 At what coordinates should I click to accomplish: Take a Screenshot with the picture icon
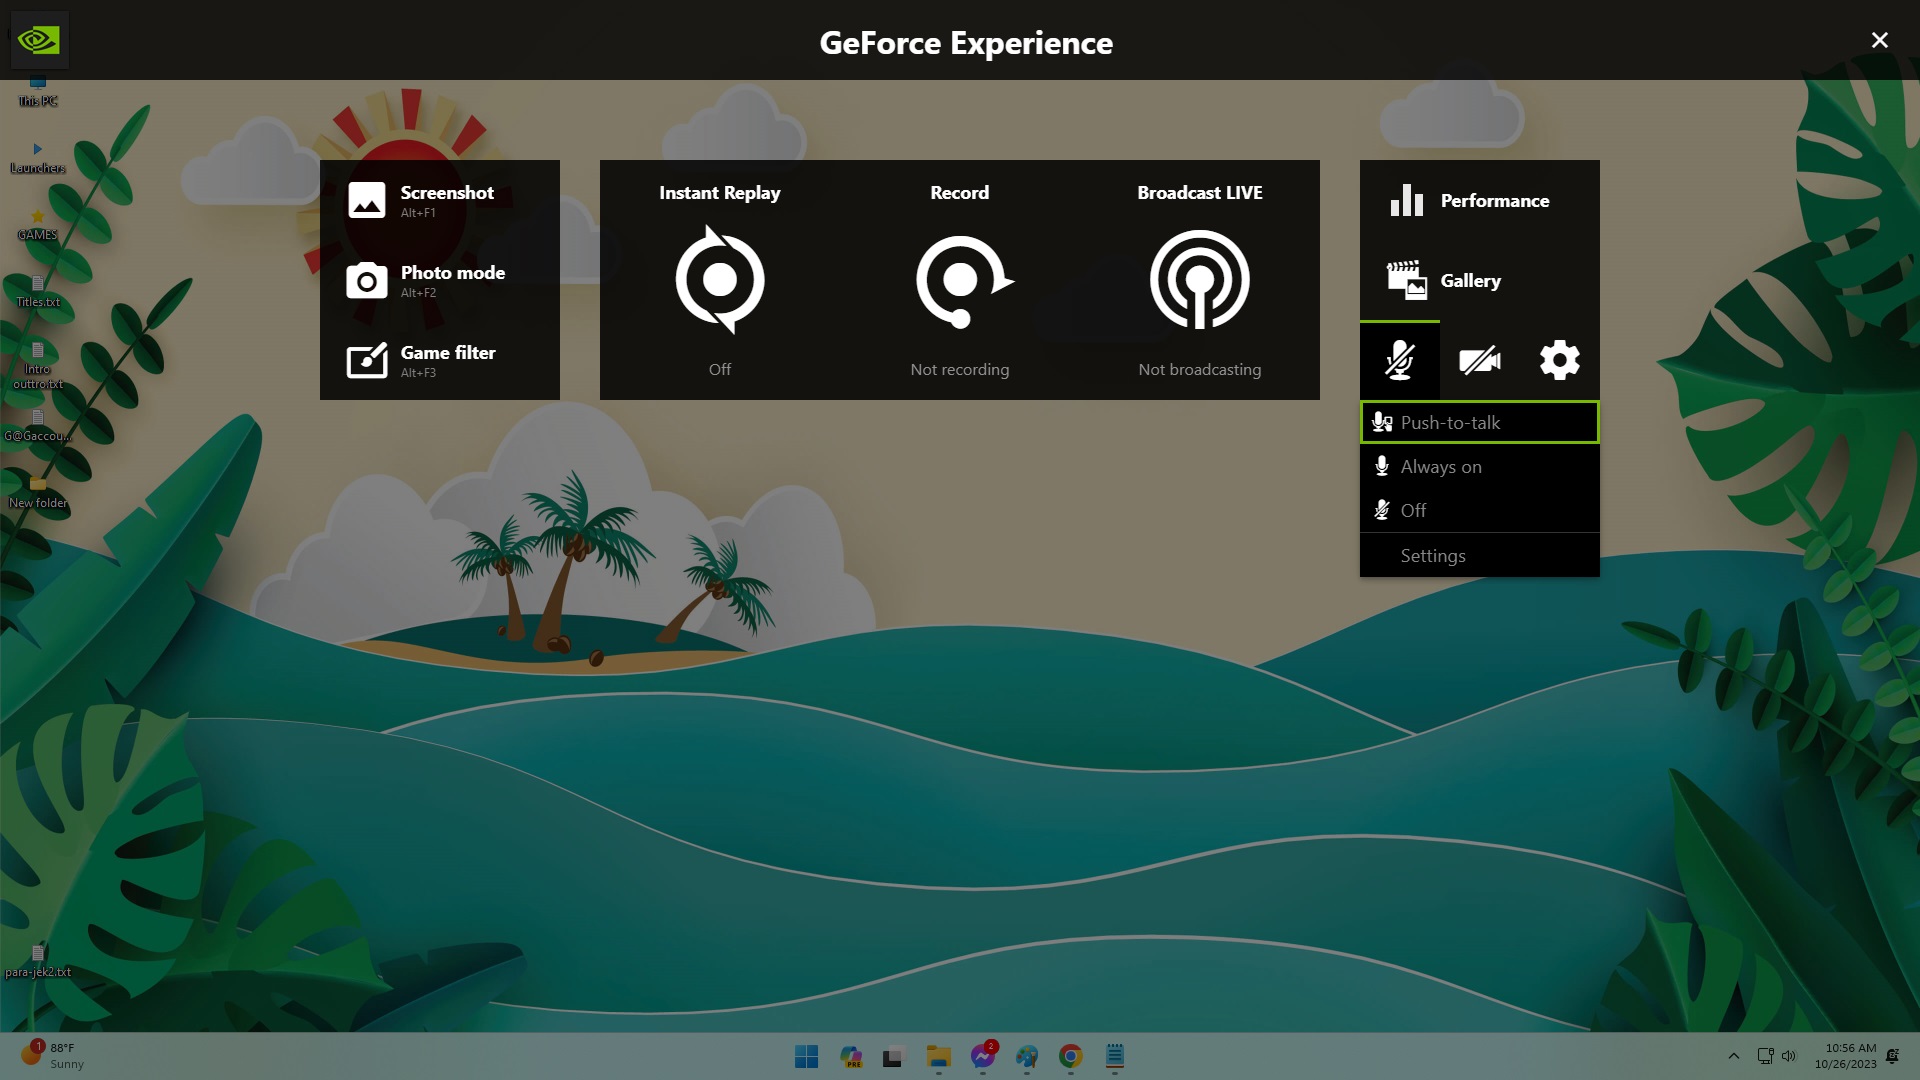coord(366,200)
